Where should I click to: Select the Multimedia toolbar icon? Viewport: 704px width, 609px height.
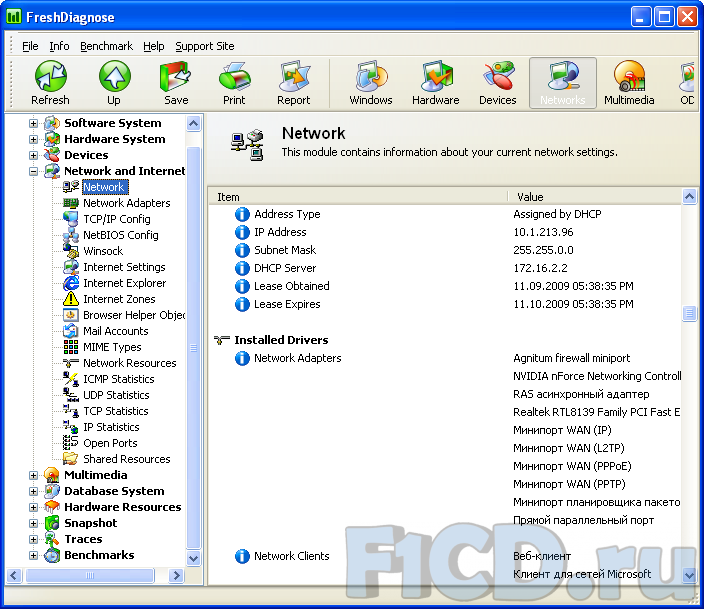click(x=629, y=84)
